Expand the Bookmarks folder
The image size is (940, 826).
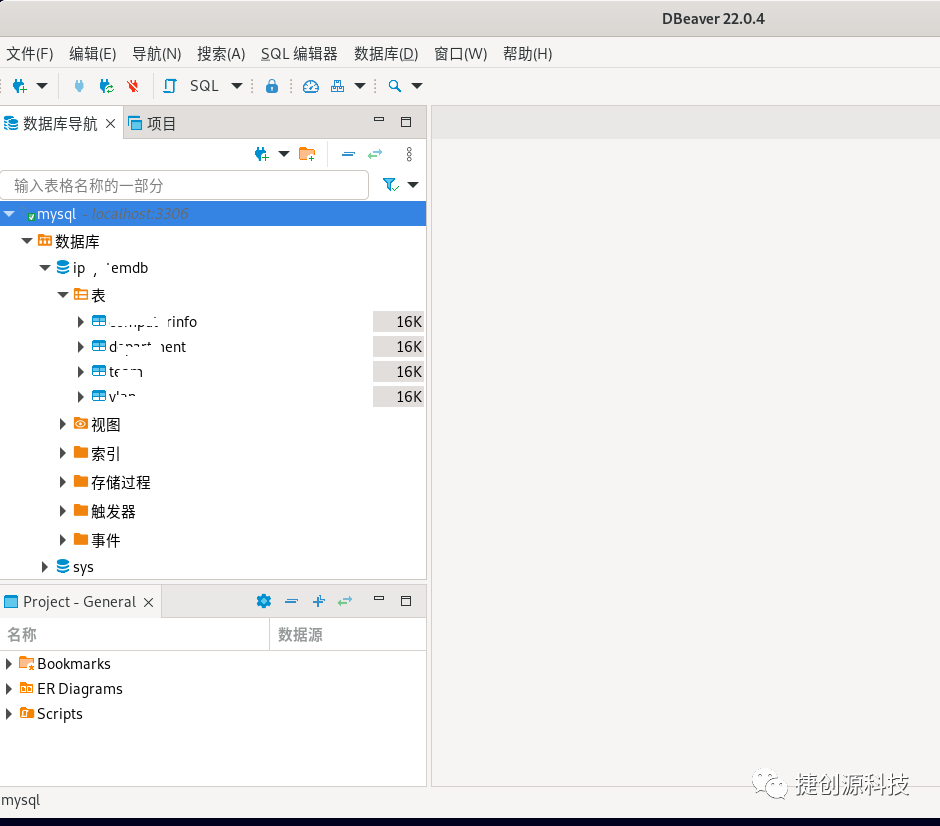[x=8, y=664]
